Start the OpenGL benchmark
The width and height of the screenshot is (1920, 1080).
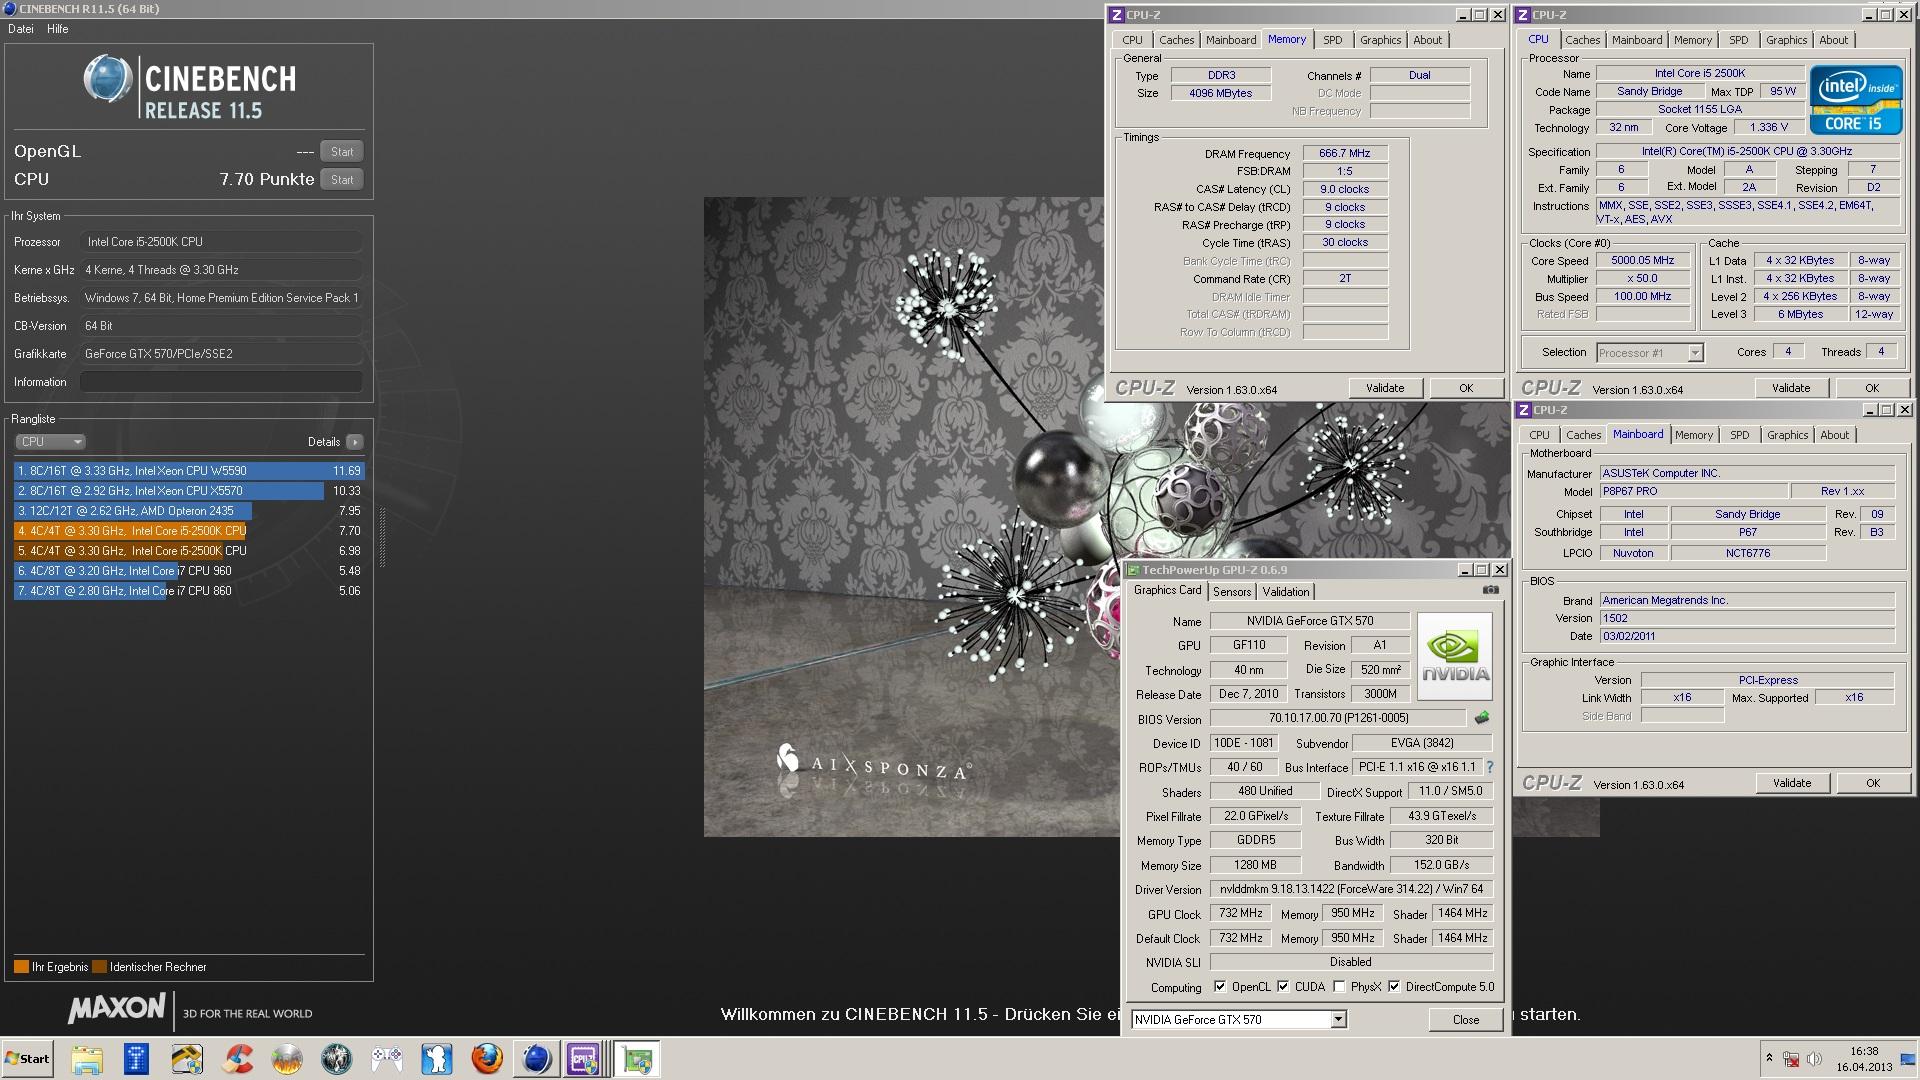(342, 152)
